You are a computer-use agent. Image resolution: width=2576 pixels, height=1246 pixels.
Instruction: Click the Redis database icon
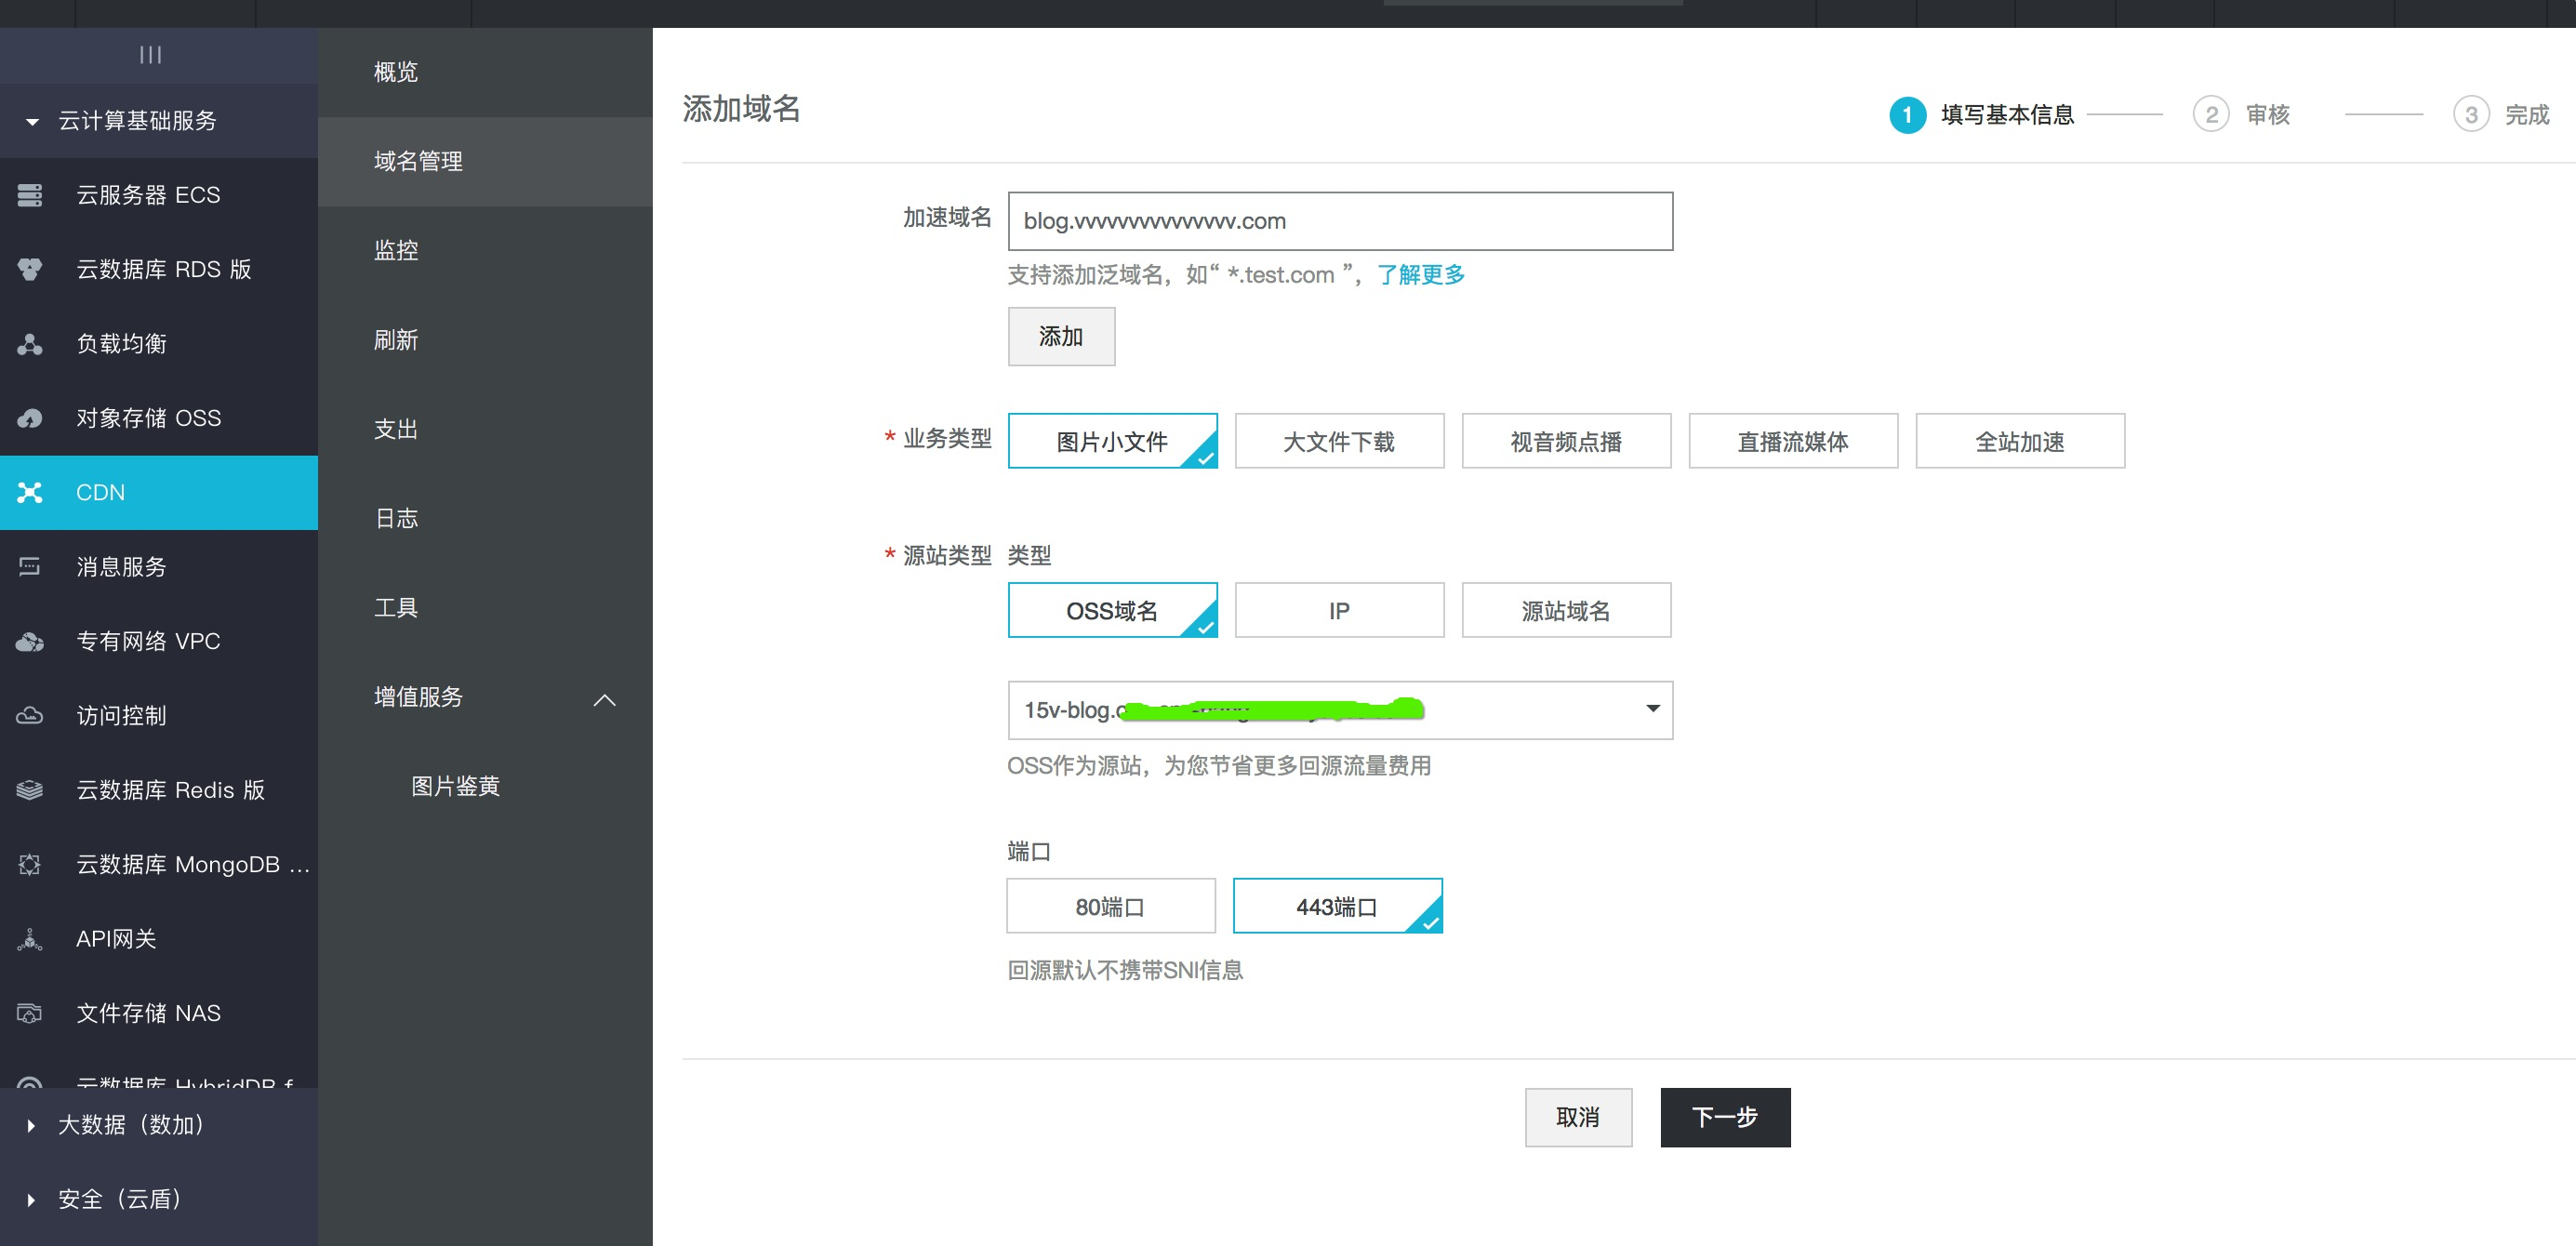30,790
